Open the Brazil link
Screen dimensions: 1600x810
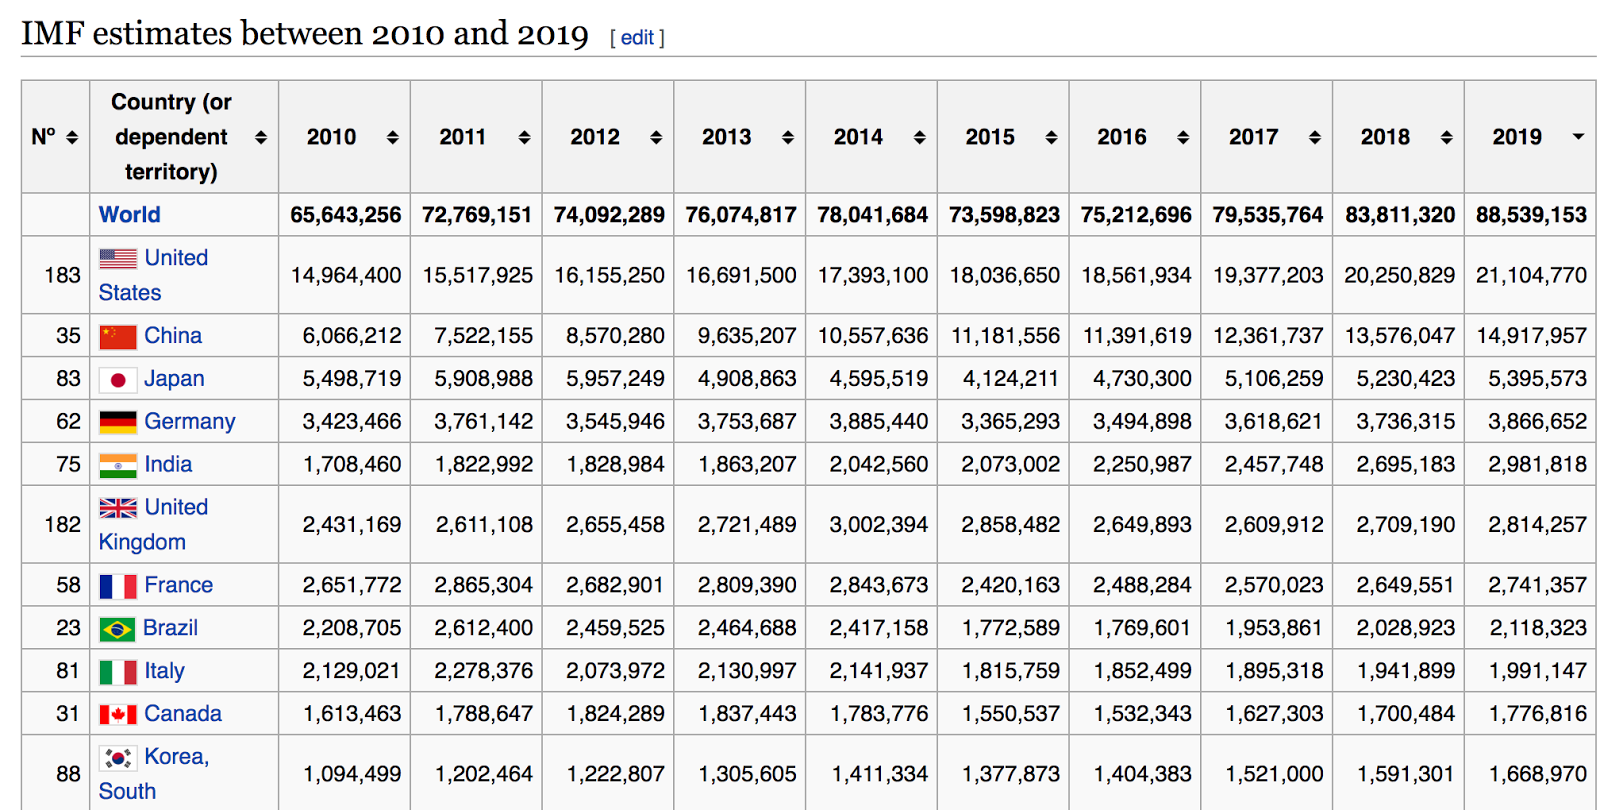tap(170, 628)
